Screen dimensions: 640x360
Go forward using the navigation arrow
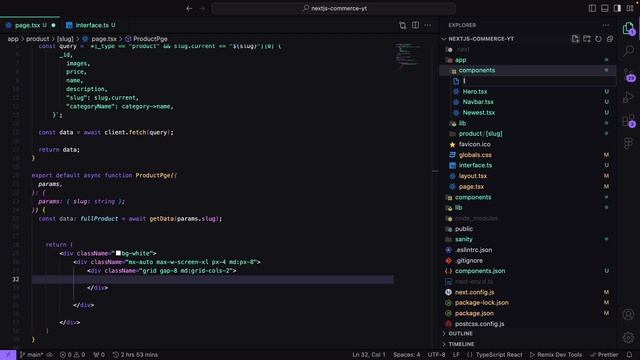tap(202, 8)
